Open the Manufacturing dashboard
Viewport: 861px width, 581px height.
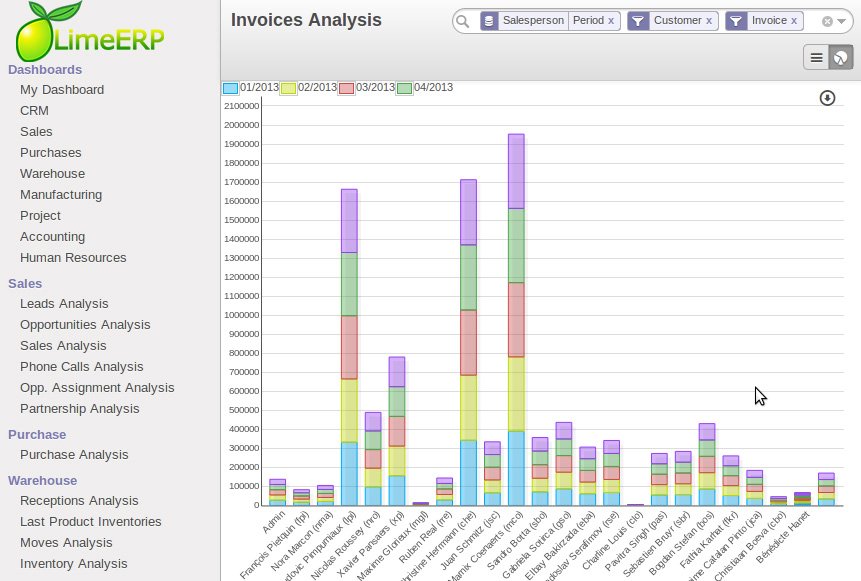pyautogui.click(x=61, y=194)
